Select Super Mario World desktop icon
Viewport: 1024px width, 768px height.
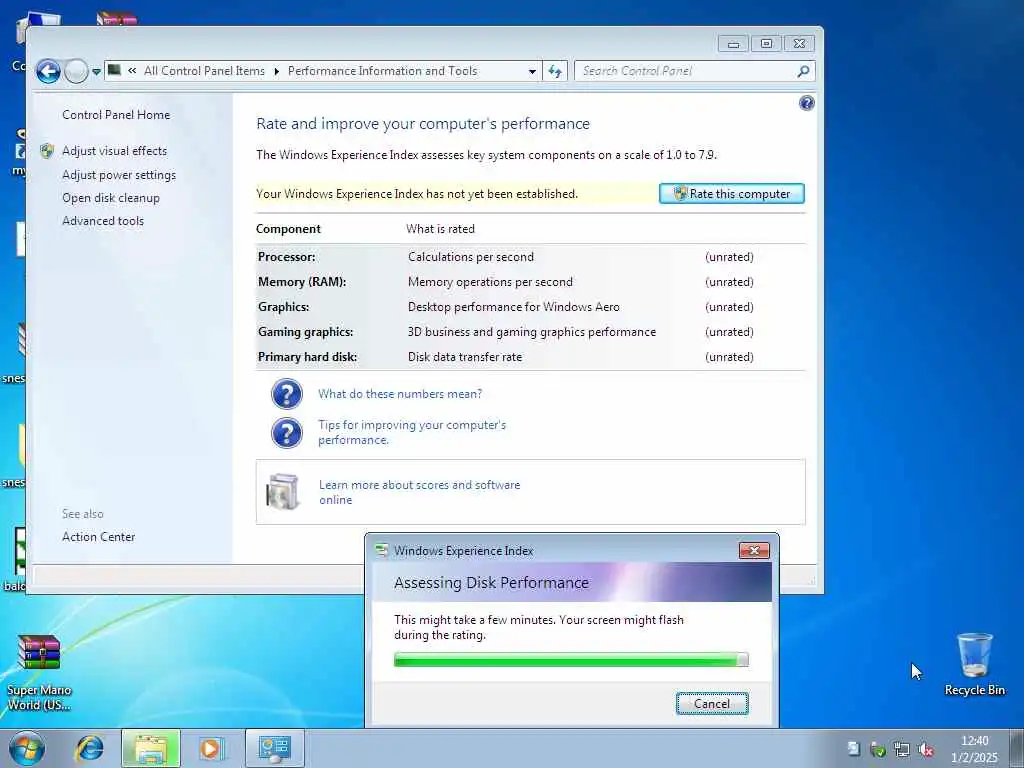tap(39, 673)
